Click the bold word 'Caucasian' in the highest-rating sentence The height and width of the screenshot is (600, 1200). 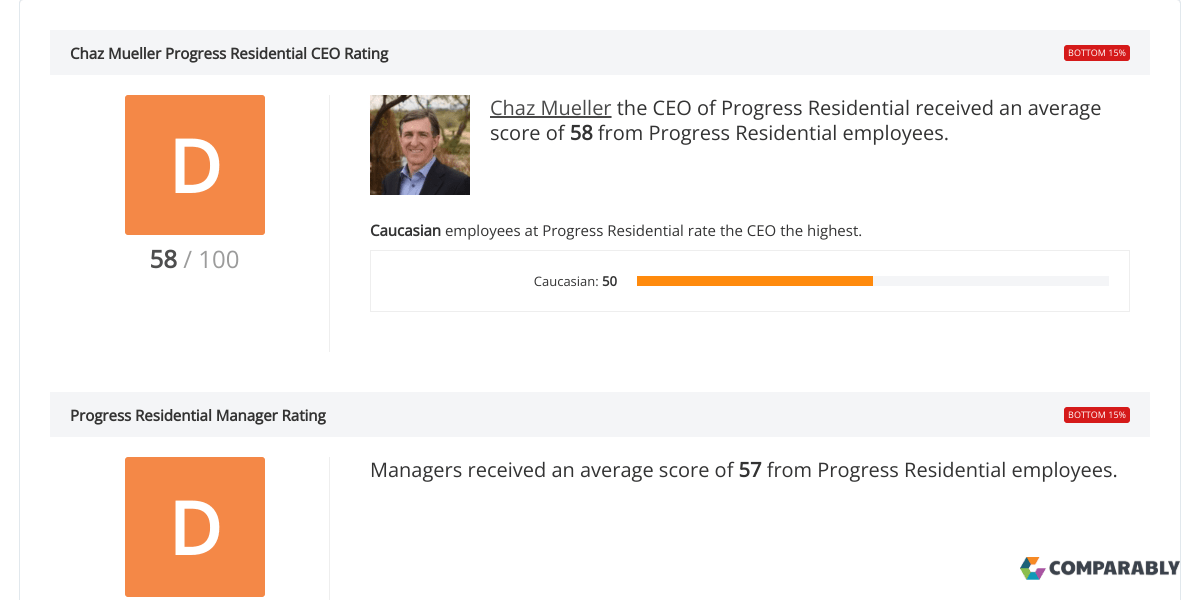pos(405,231)
